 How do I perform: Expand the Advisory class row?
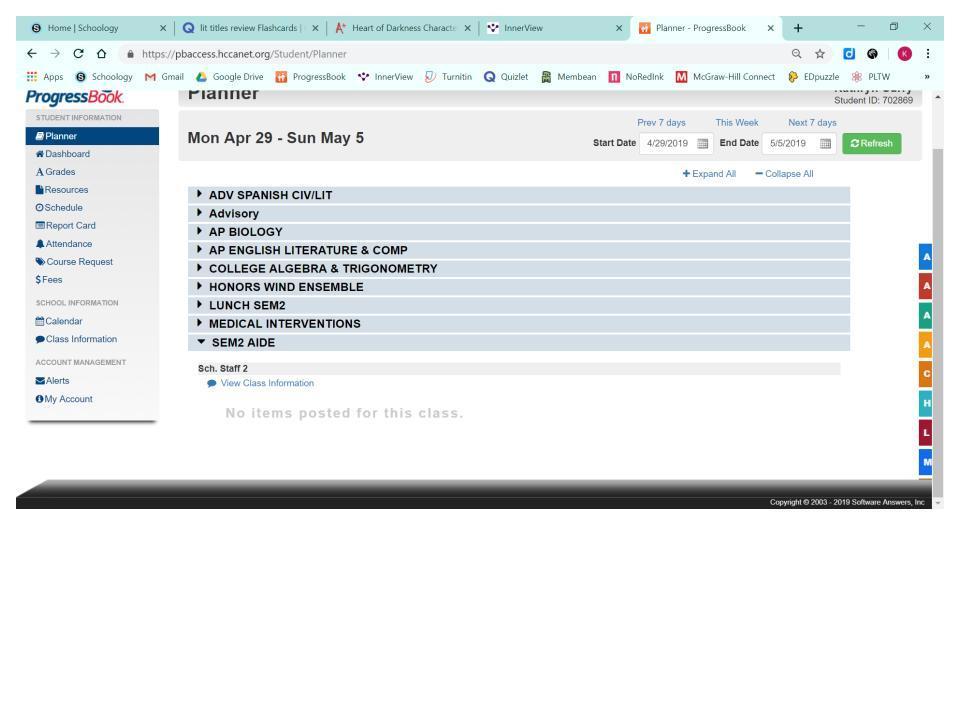[x=519, y=214]
